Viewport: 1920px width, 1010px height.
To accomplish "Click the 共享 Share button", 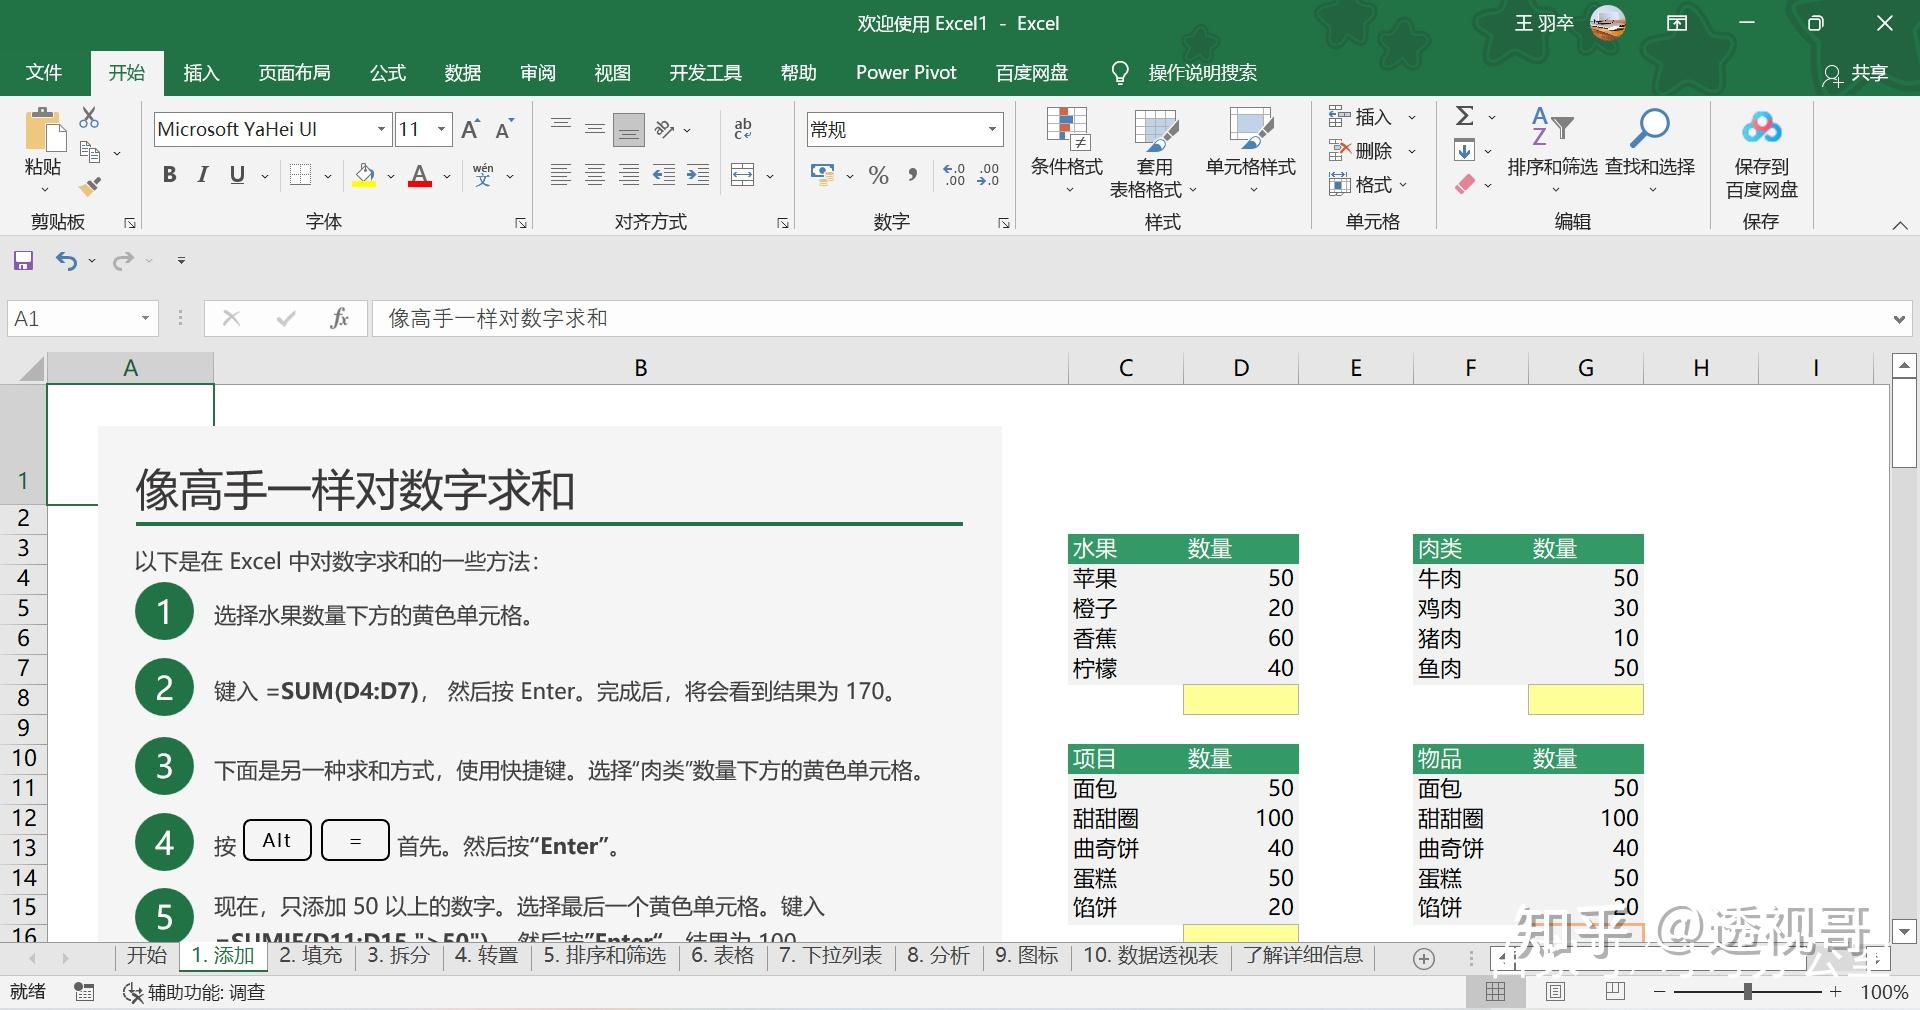I will tap(1856, 73).
